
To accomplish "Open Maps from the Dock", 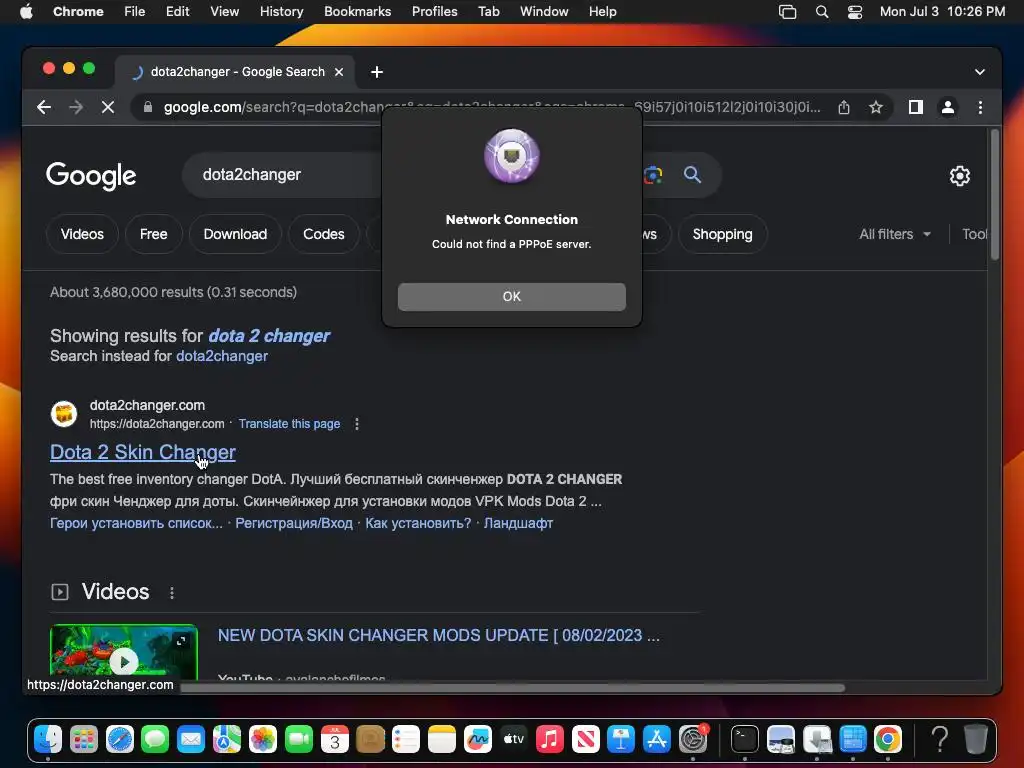I will point(227,739).
